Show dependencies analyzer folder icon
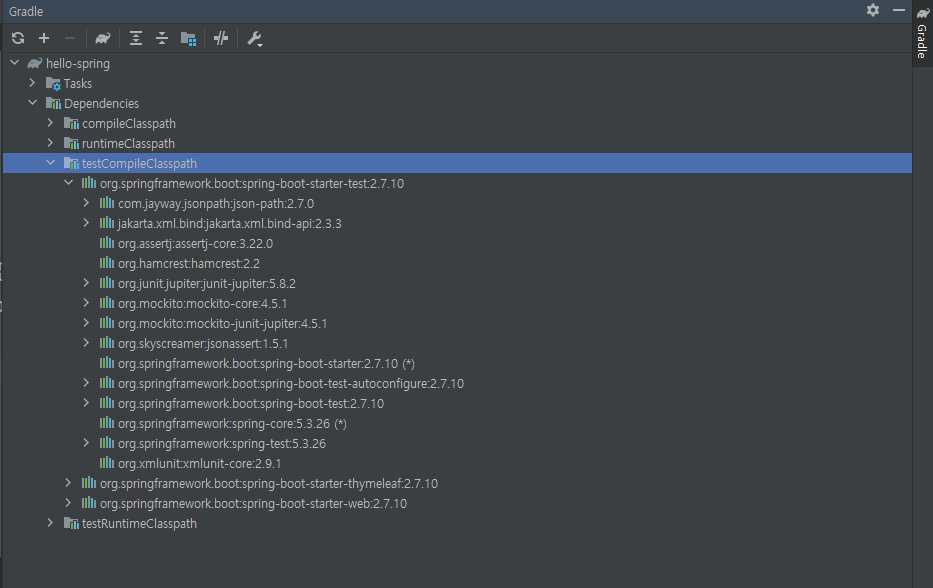 click(x=188, y=39)
